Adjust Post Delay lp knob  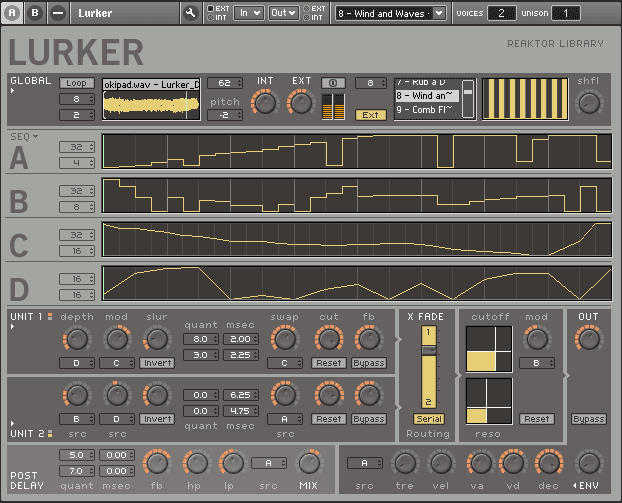(x=232, y=463)
